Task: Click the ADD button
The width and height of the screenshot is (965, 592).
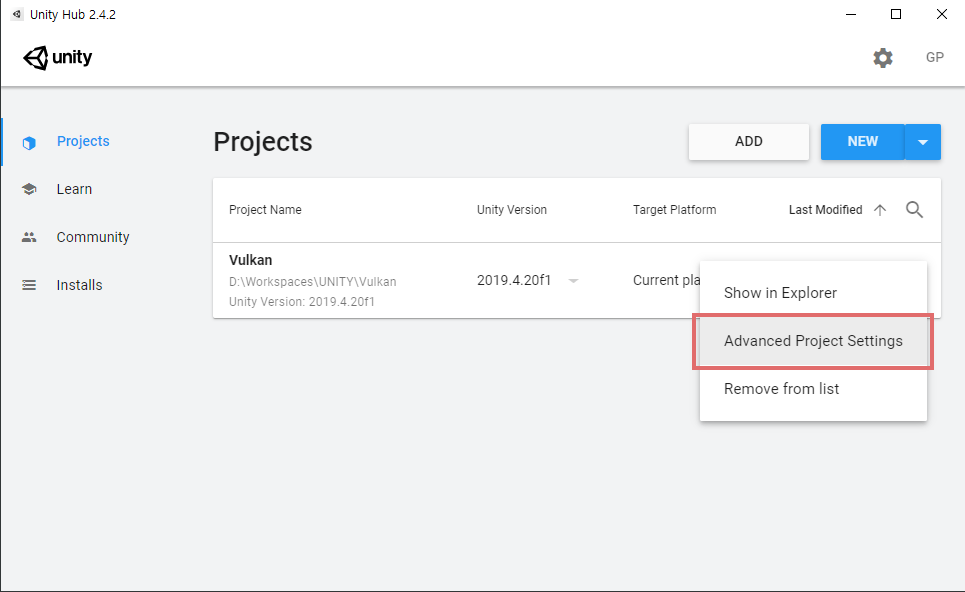Action: [x=748, y=142]
